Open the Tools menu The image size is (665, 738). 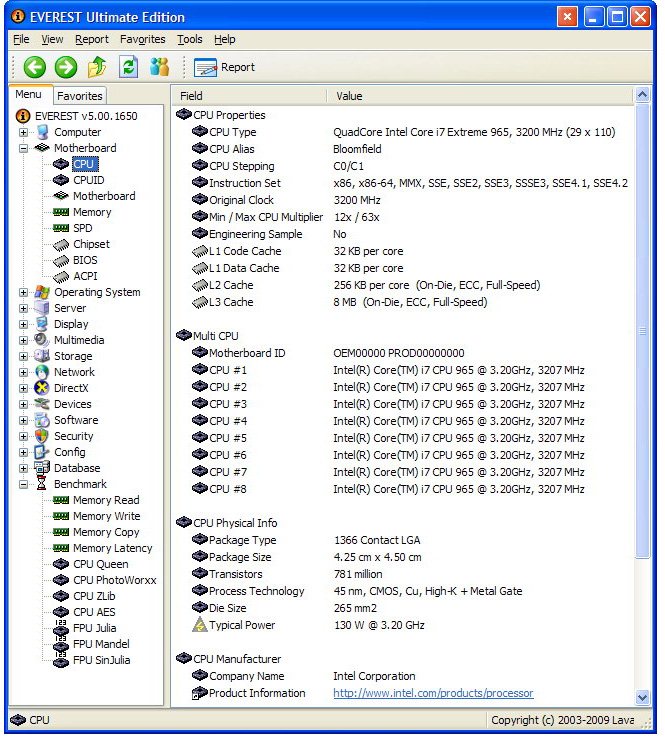[190, 40]
